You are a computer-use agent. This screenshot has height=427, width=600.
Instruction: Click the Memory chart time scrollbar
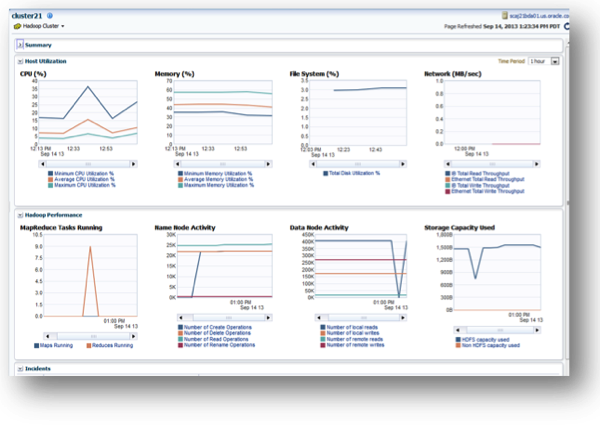(x=223, y=164)
